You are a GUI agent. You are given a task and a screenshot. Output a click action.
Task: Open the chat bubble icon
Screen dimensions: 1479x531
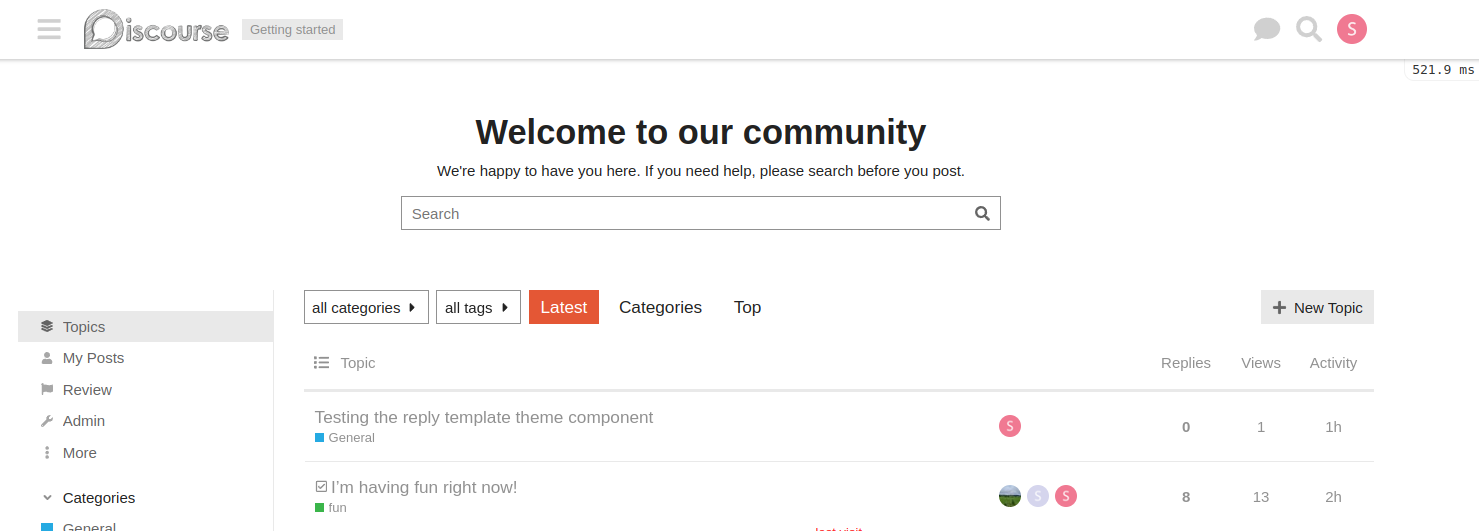(x=1266, y=29)
